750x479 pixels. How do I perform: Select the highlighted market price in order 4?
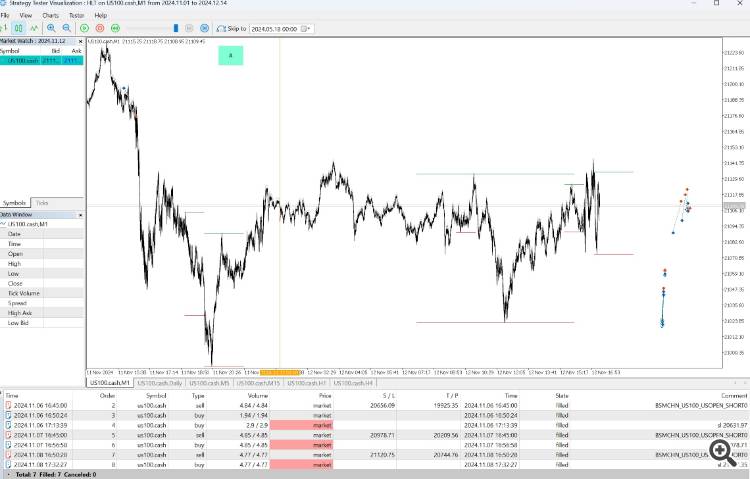[301, 425]
